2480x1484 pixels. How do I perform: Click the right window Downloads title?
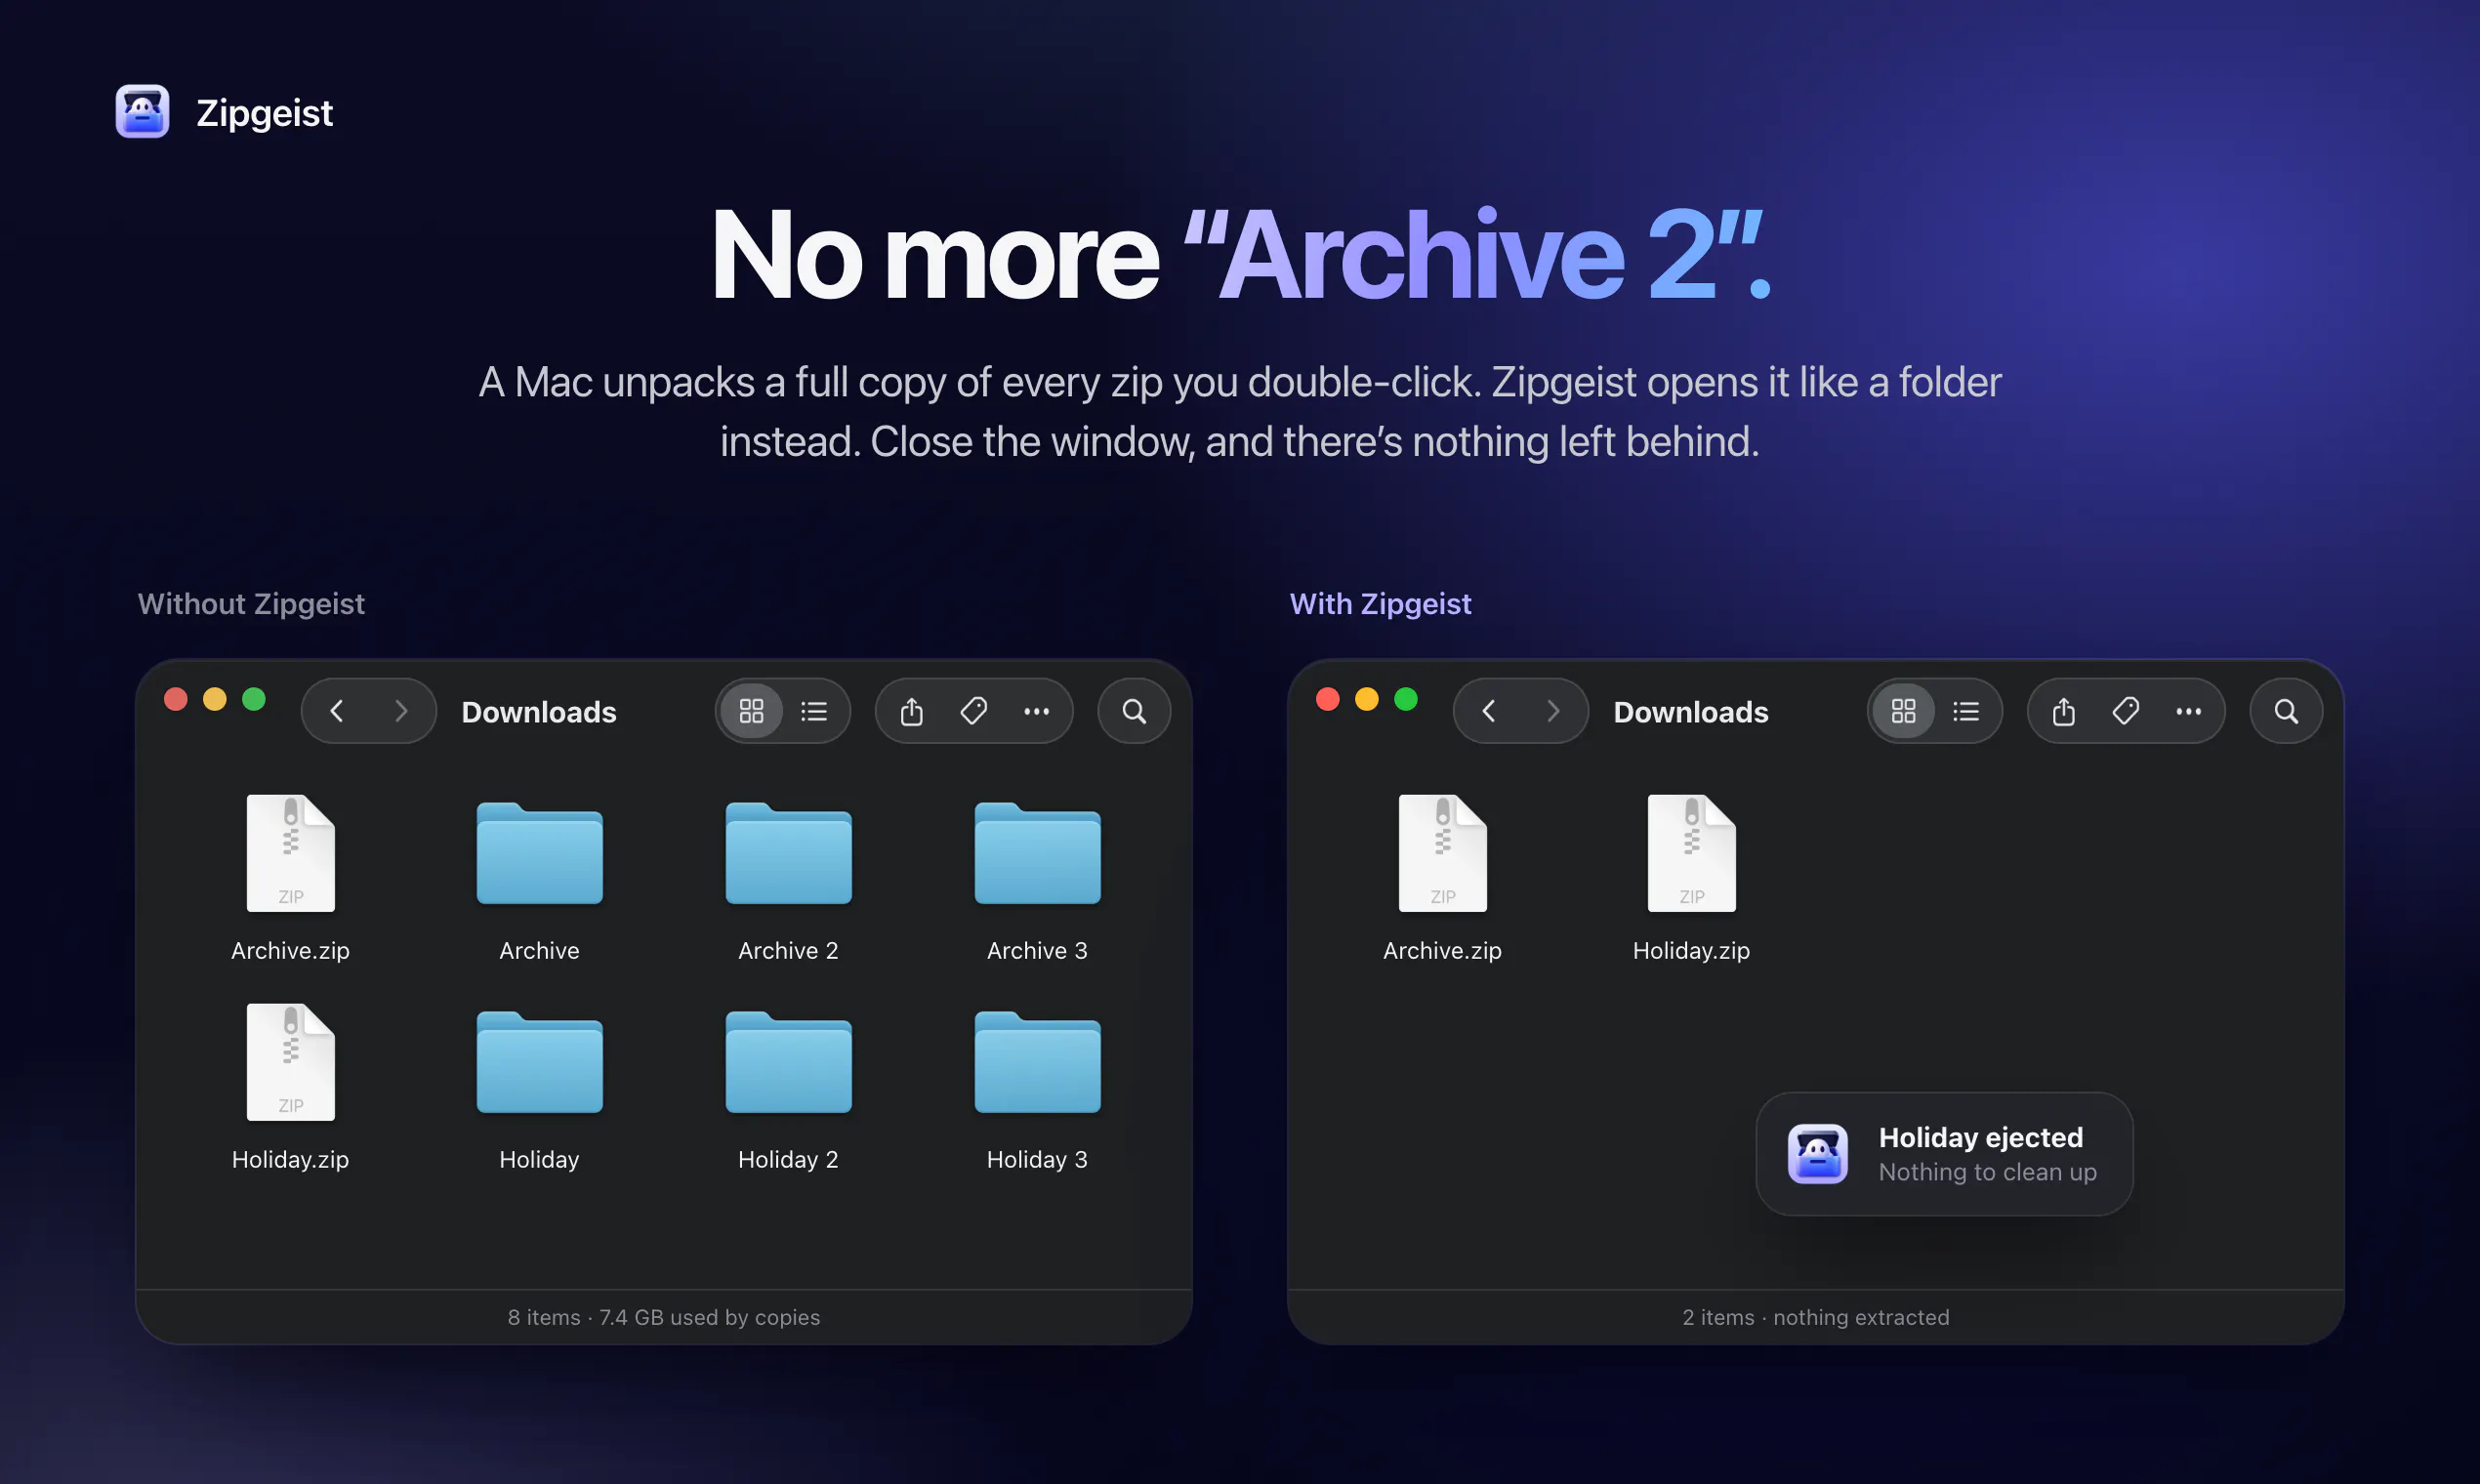(1691, 712)
